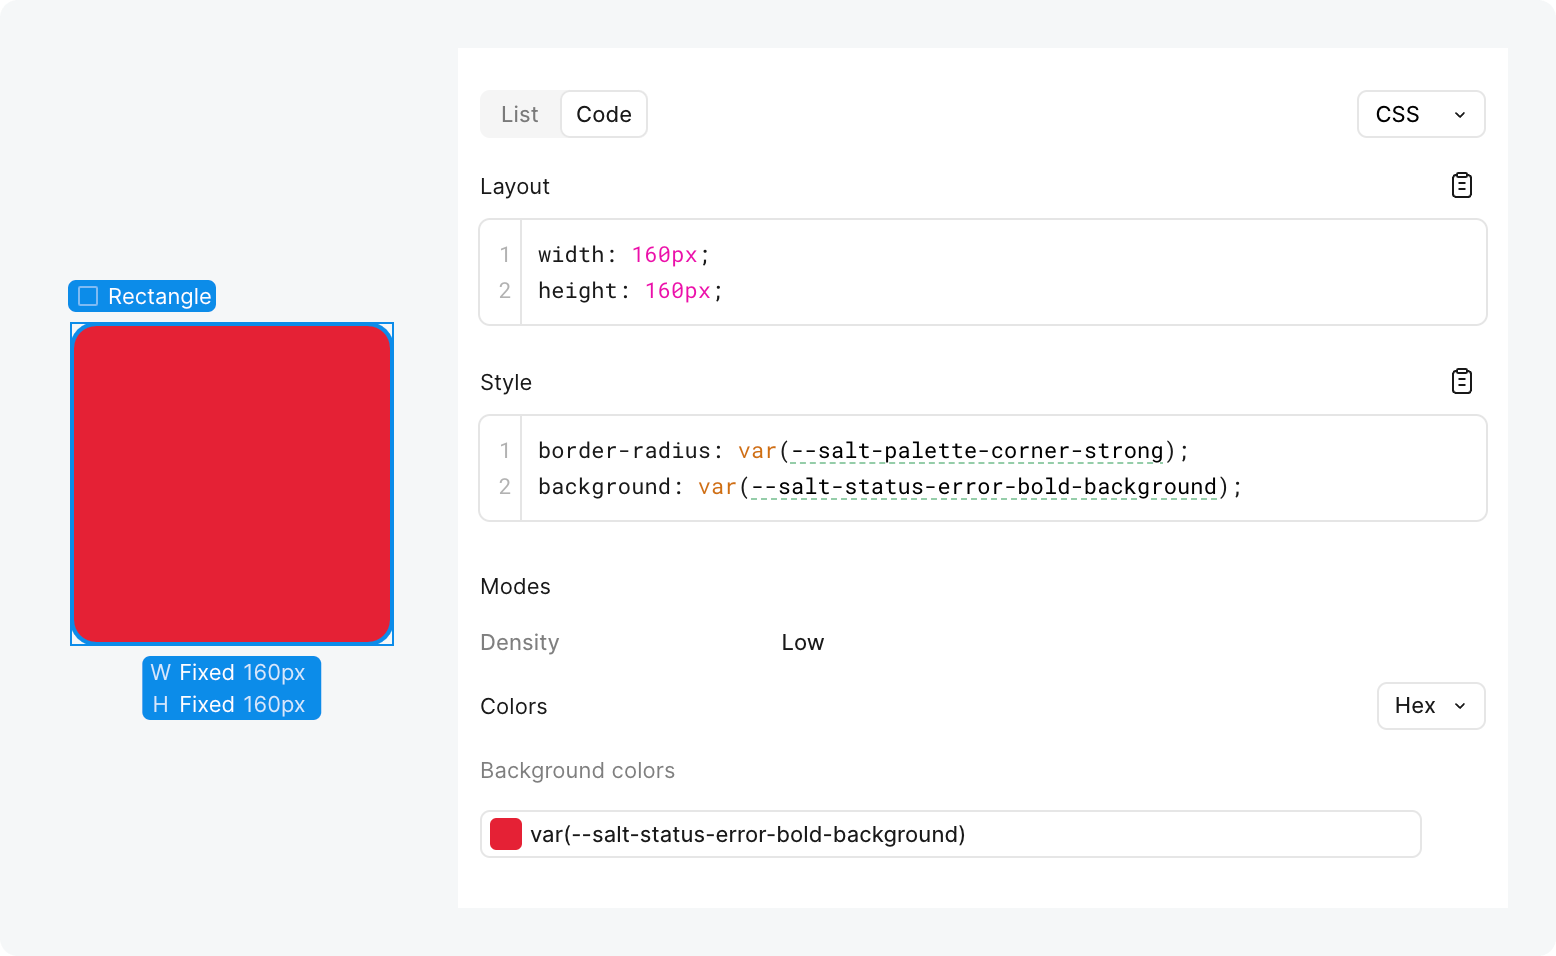Screen dimensions: 1556x956
Task: Click the red background color swatch
Action: point(506,834)
